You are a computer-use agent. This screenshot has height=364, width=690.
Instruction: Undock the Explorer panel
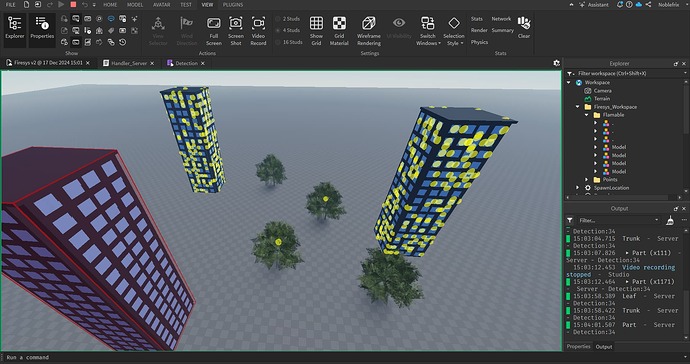tap(676, 64)
